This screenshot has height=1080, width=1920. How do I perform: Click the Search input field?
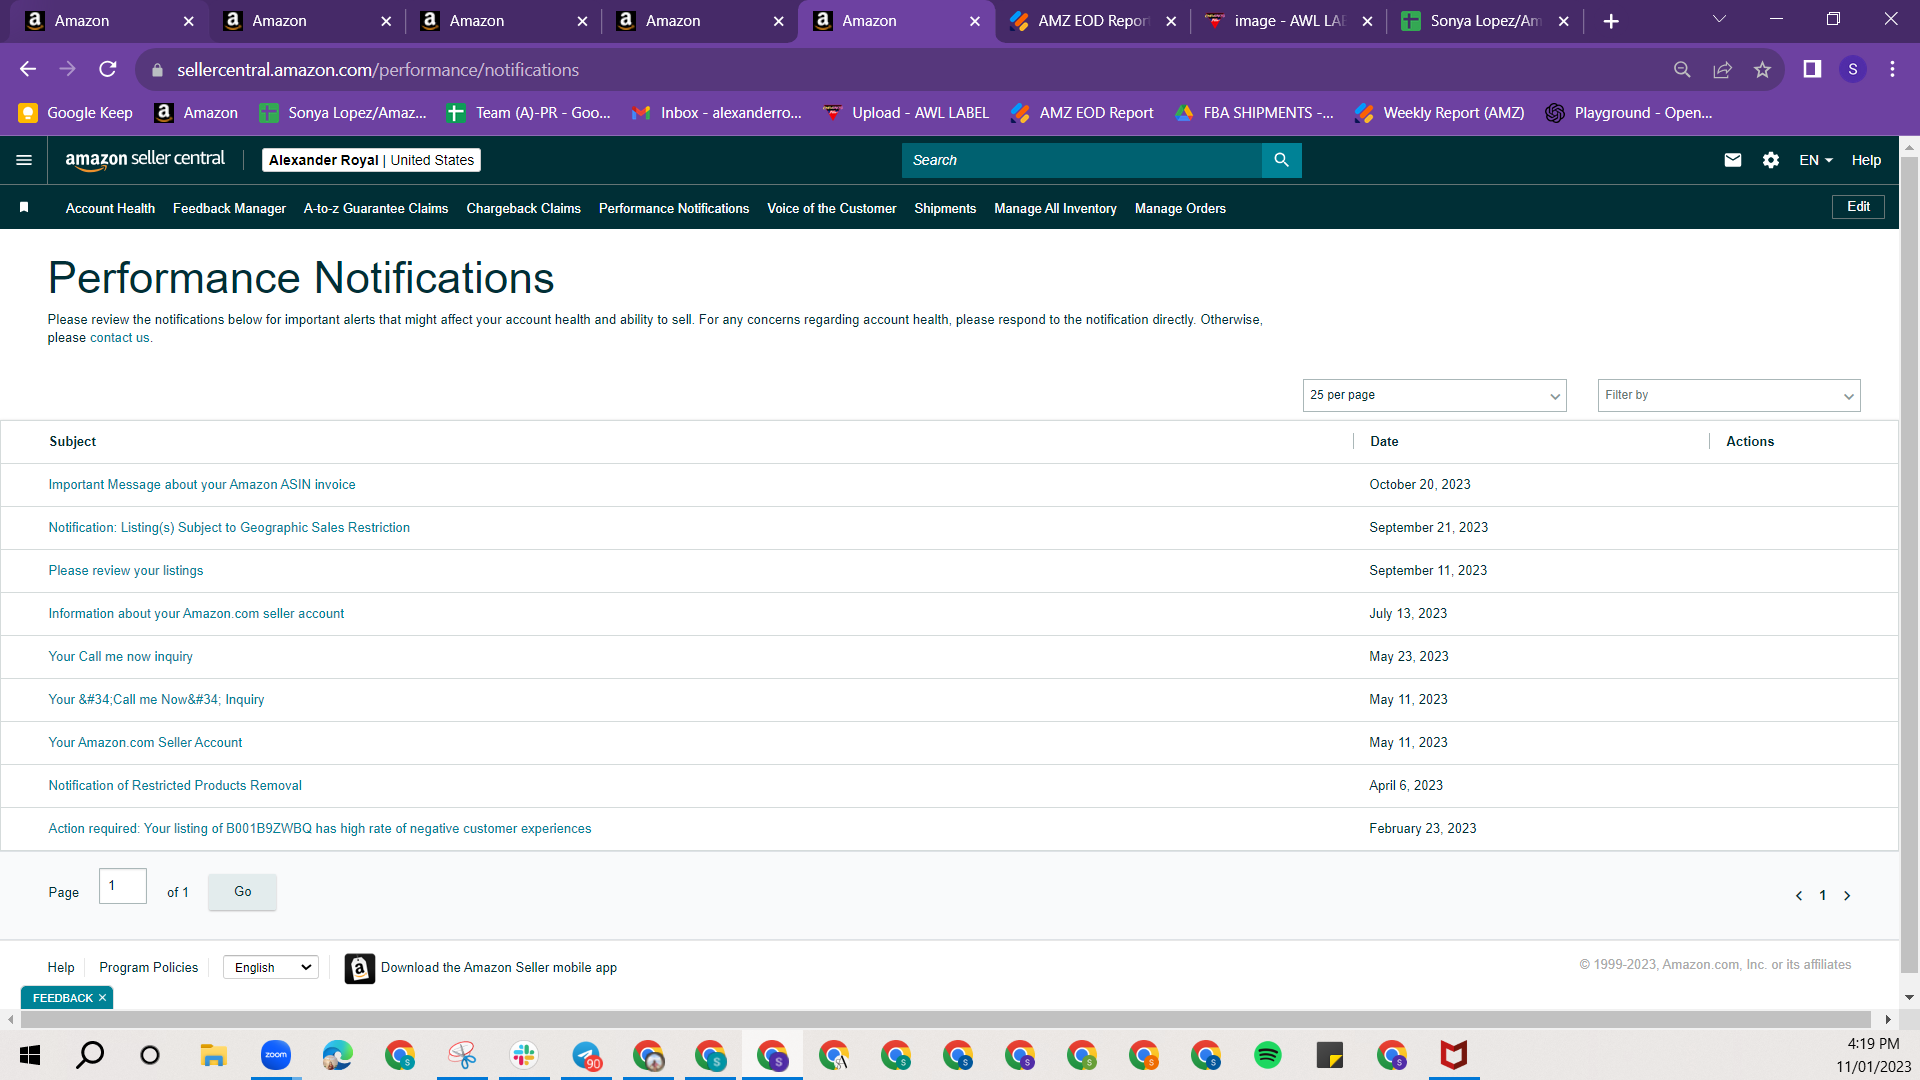pos(1082,160)
